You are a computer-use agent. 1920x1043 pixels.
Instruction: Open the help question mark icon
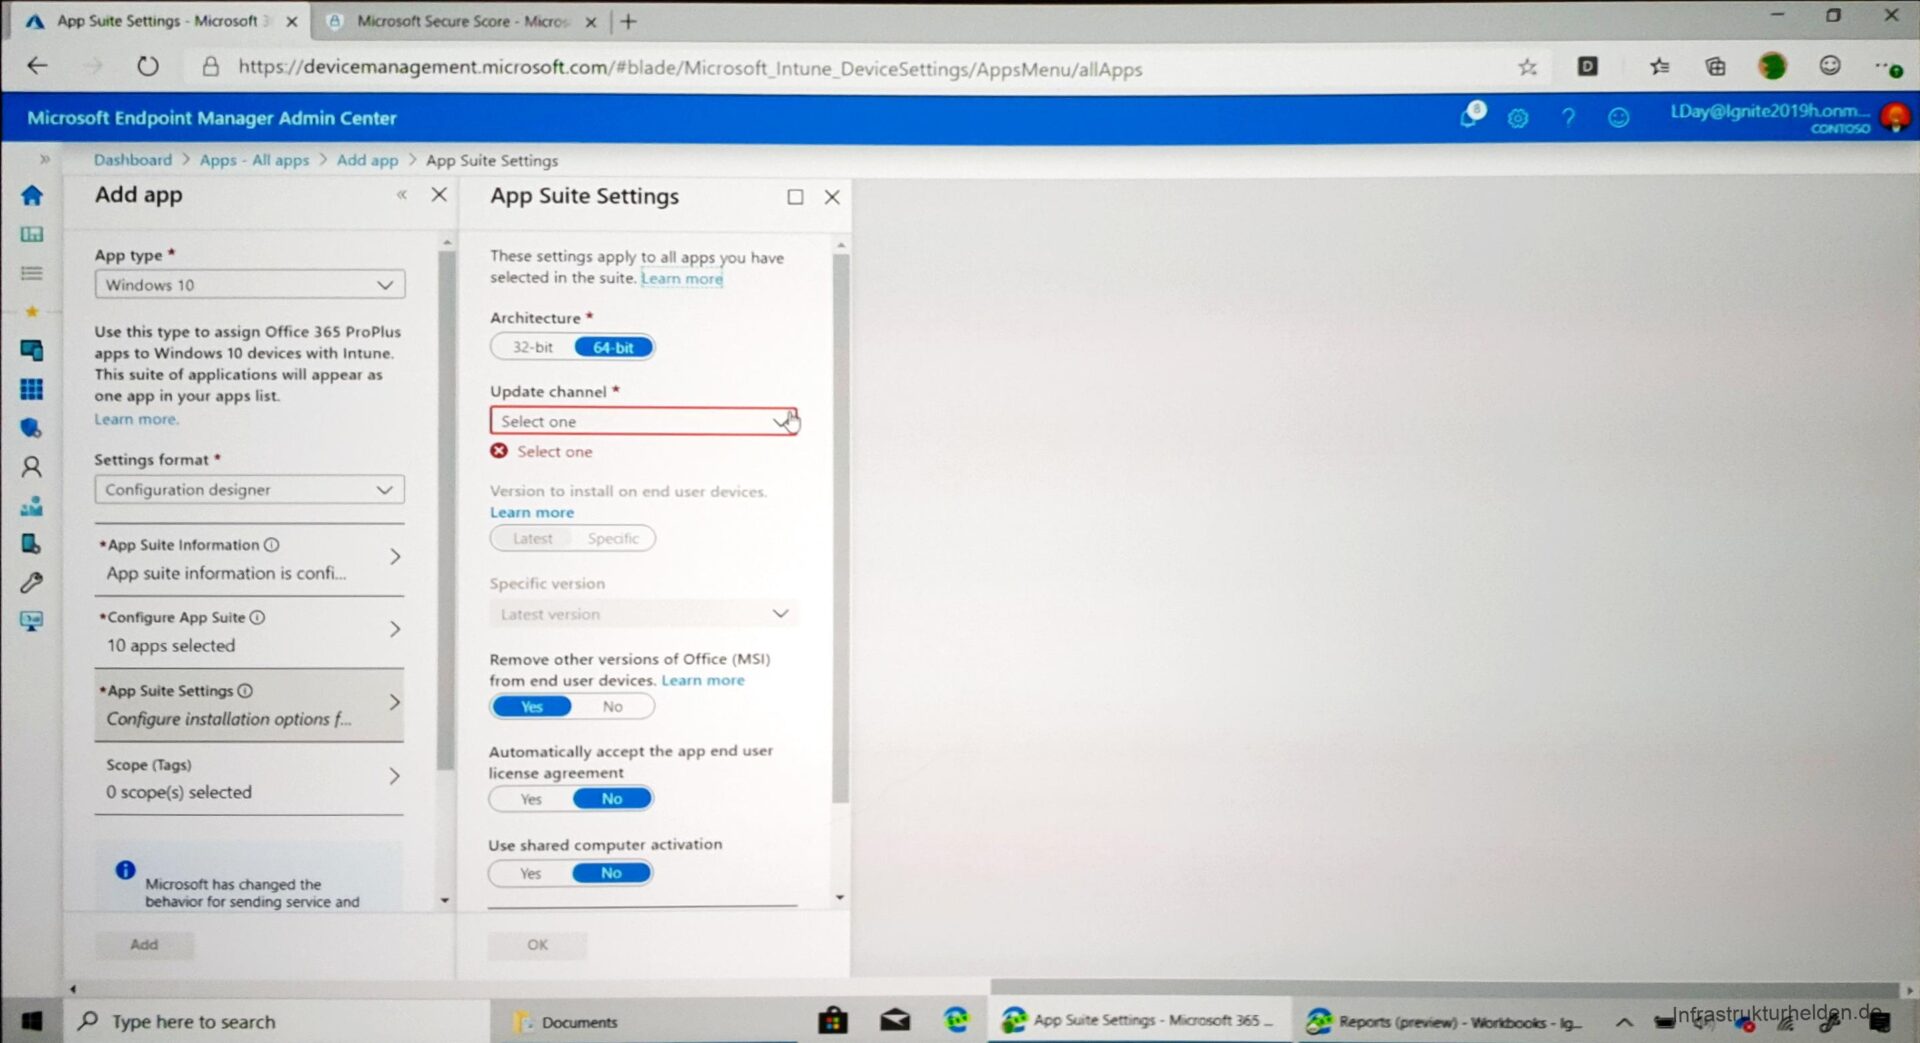click(x=1568, y=118)
